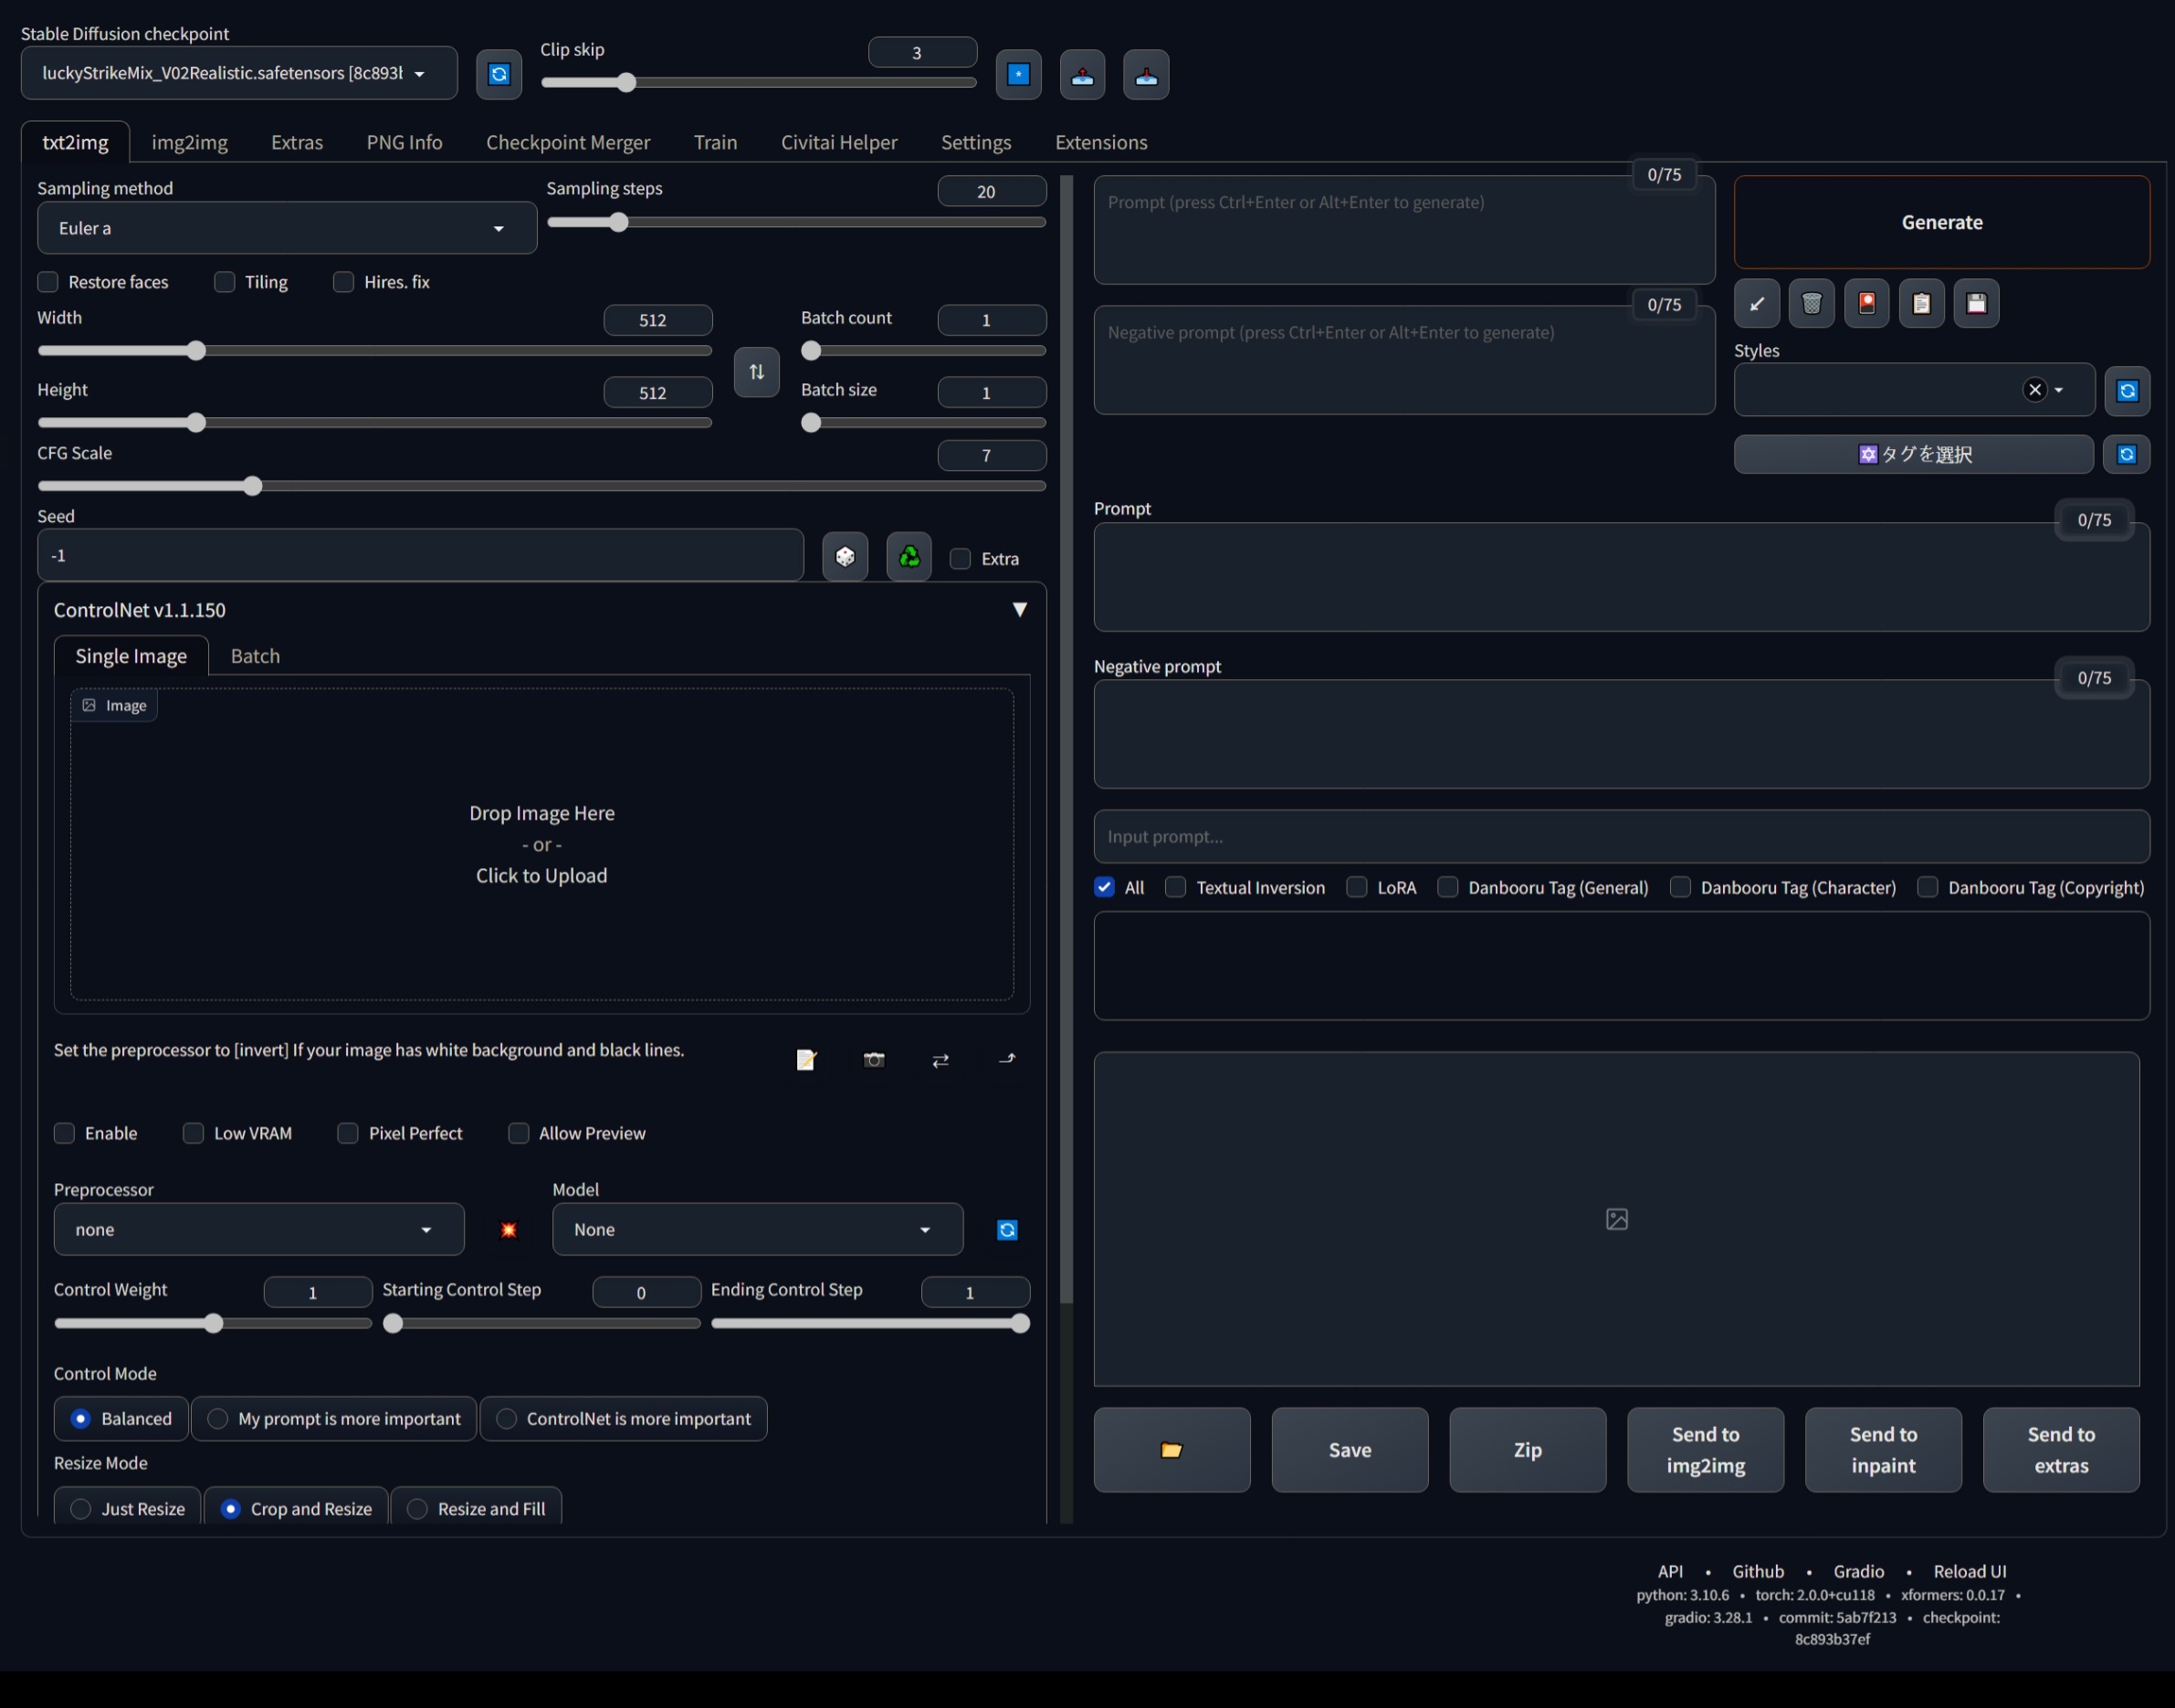Open the ControlNet webcam camera icon
The width and height of the screenshot is (2175, 1708).
874,1060
